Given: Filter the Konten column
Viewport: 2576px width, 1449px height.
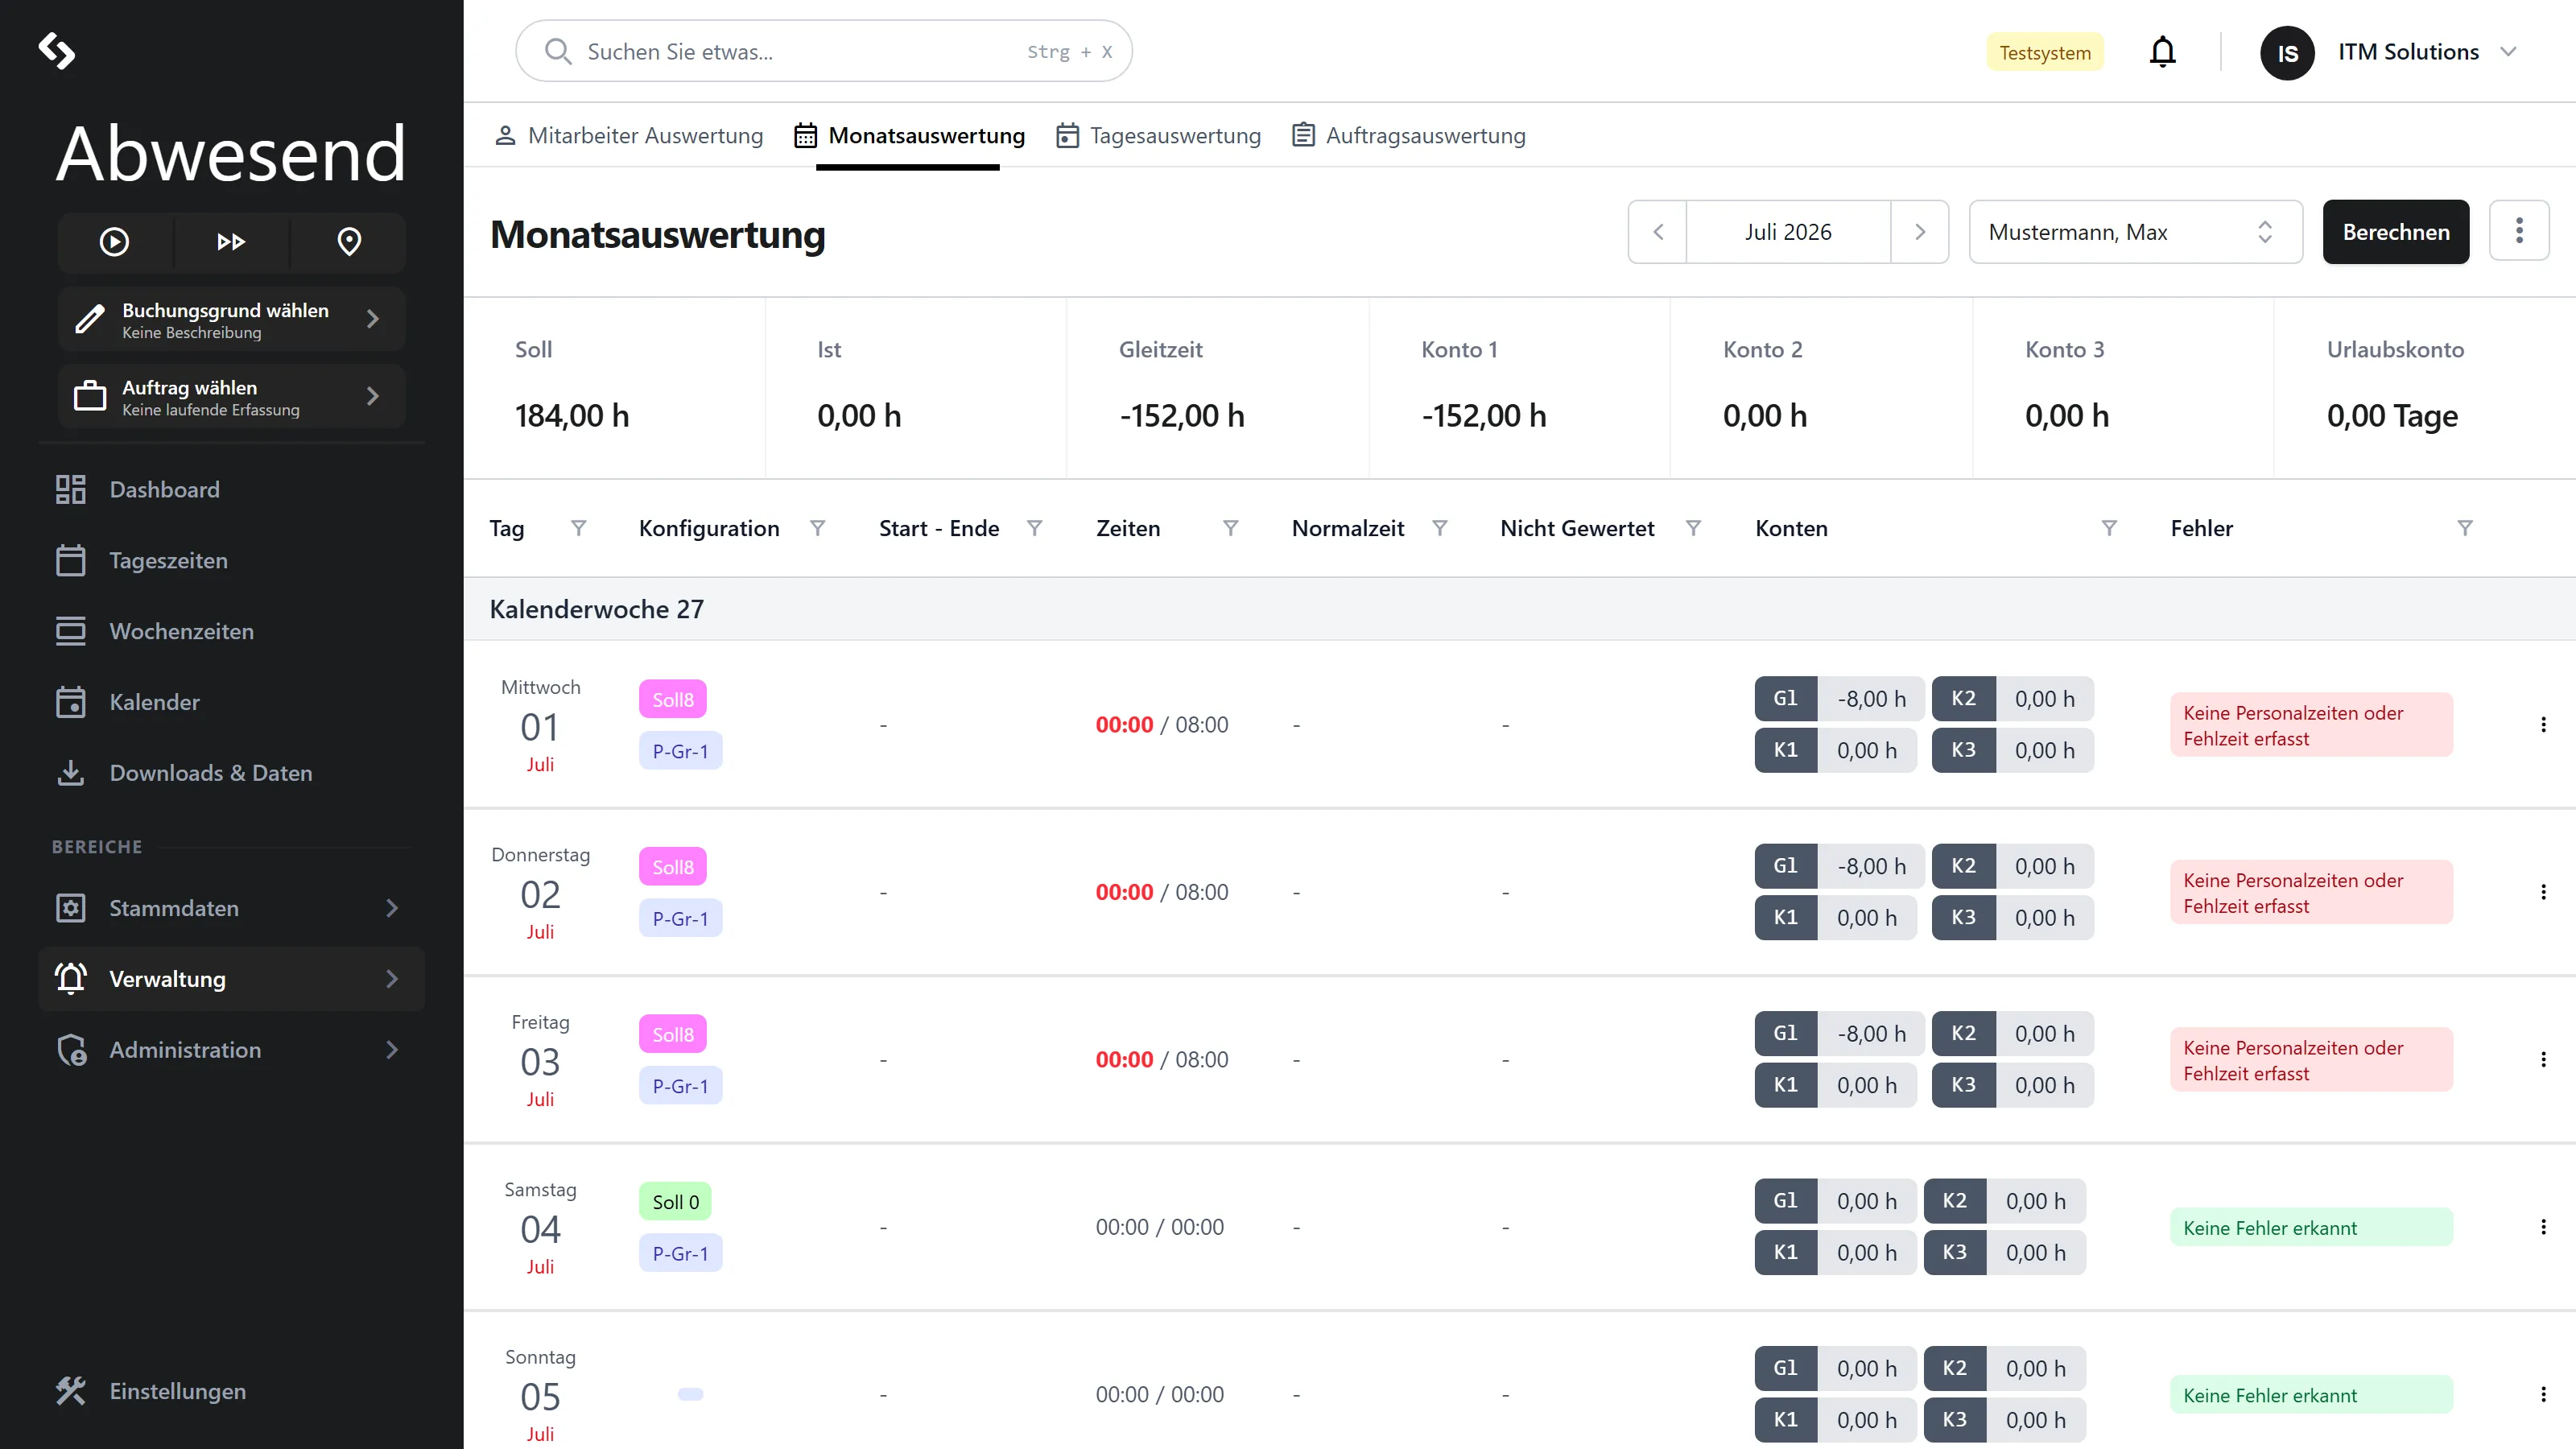Looking at the screenshot, I should click(2109, 528).
